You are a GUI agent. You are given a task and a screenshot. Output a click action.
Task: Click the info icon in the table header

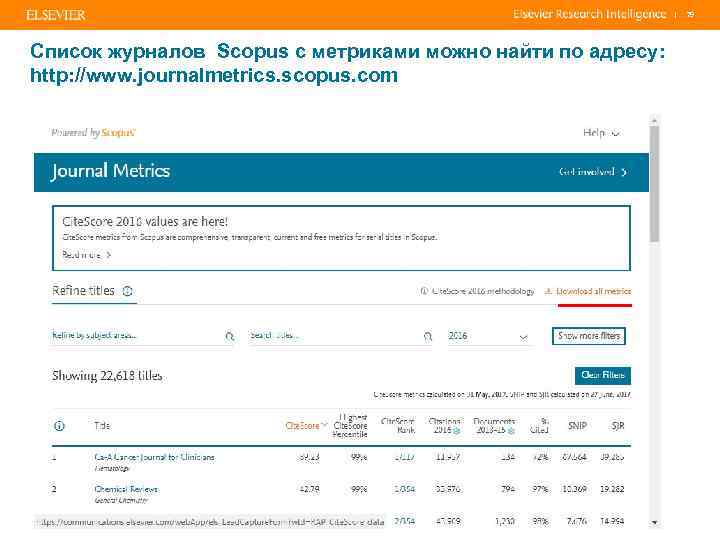coord(59,426)
